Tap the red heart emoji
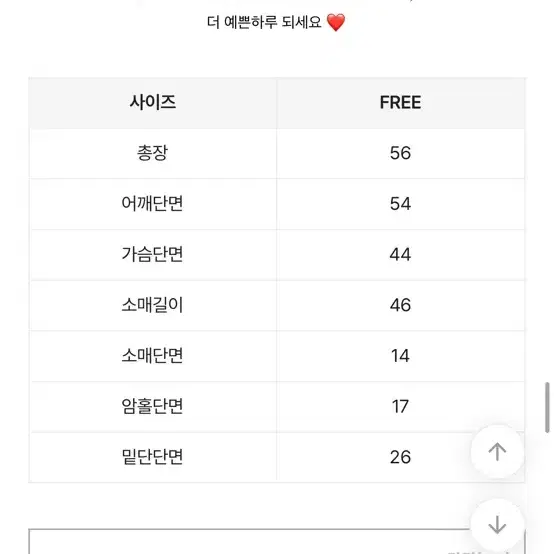 tap(335, 22)
